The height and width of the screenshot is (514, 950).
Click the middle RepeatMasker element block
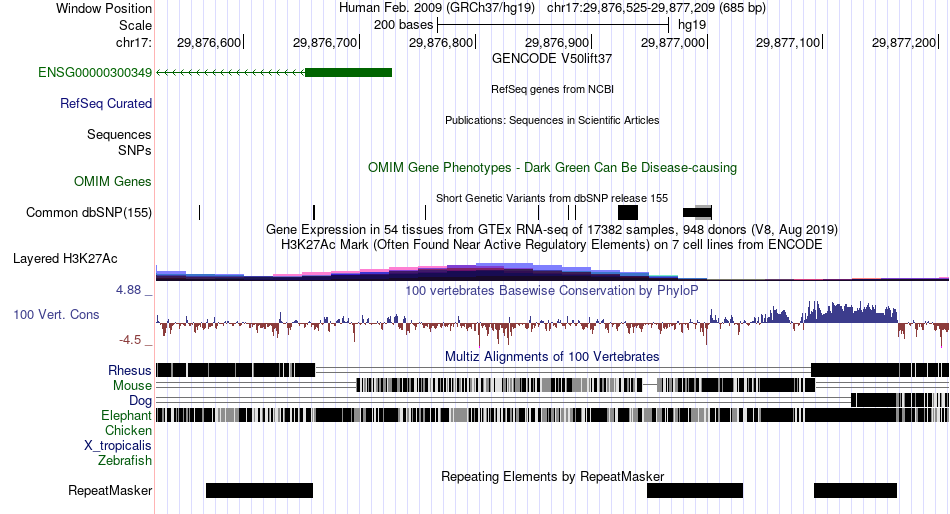(x=695, y=490)
